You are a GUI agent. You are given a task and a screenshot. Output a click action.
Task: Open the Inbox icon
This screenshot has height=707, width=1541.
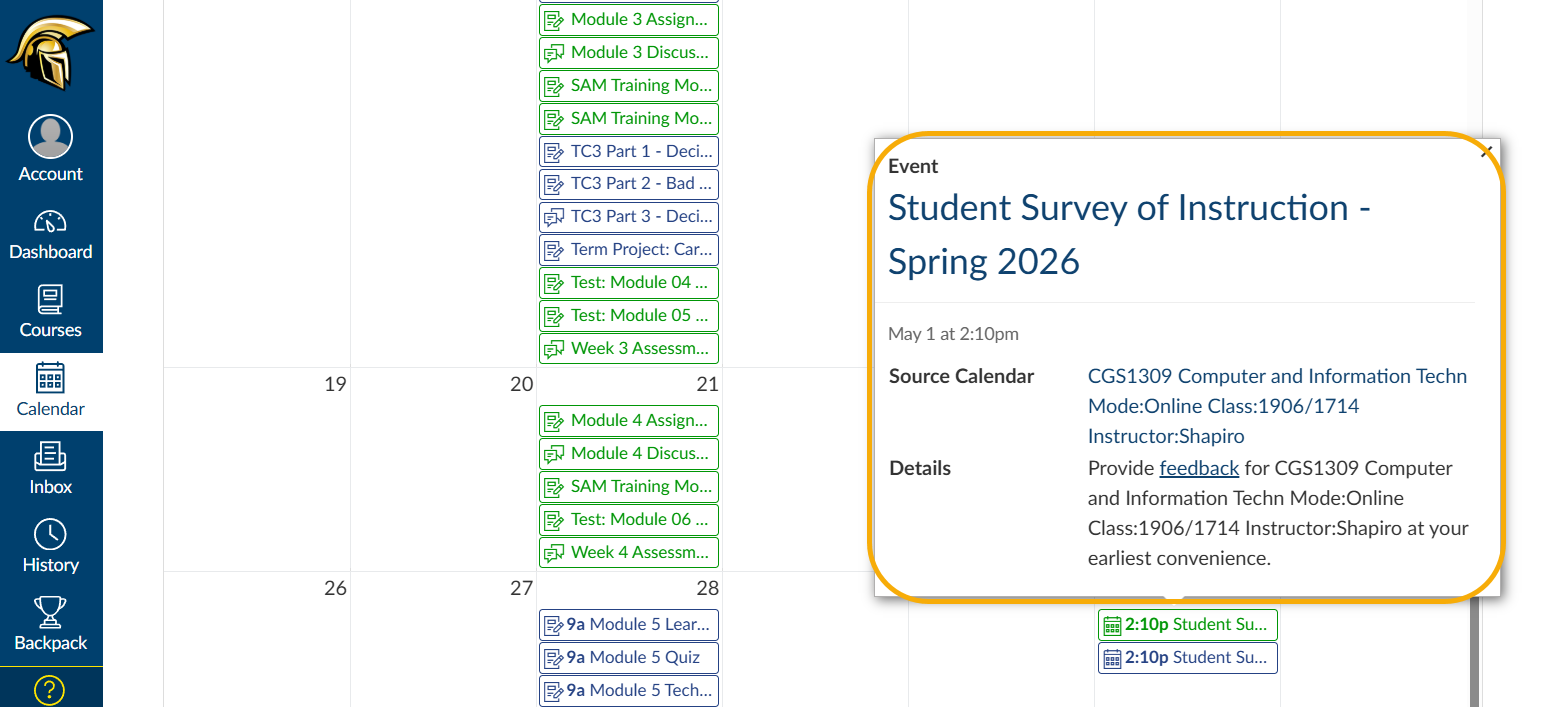(51, 468)
